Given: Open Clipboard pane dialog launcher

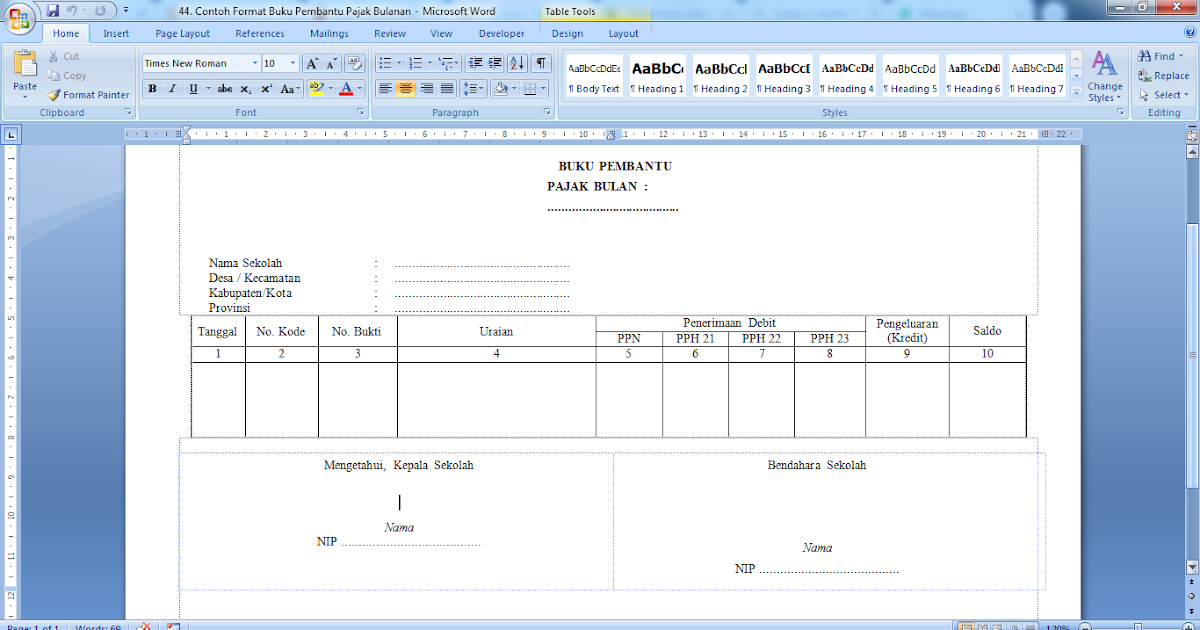Looking at the screenshot, I should 128,113.
